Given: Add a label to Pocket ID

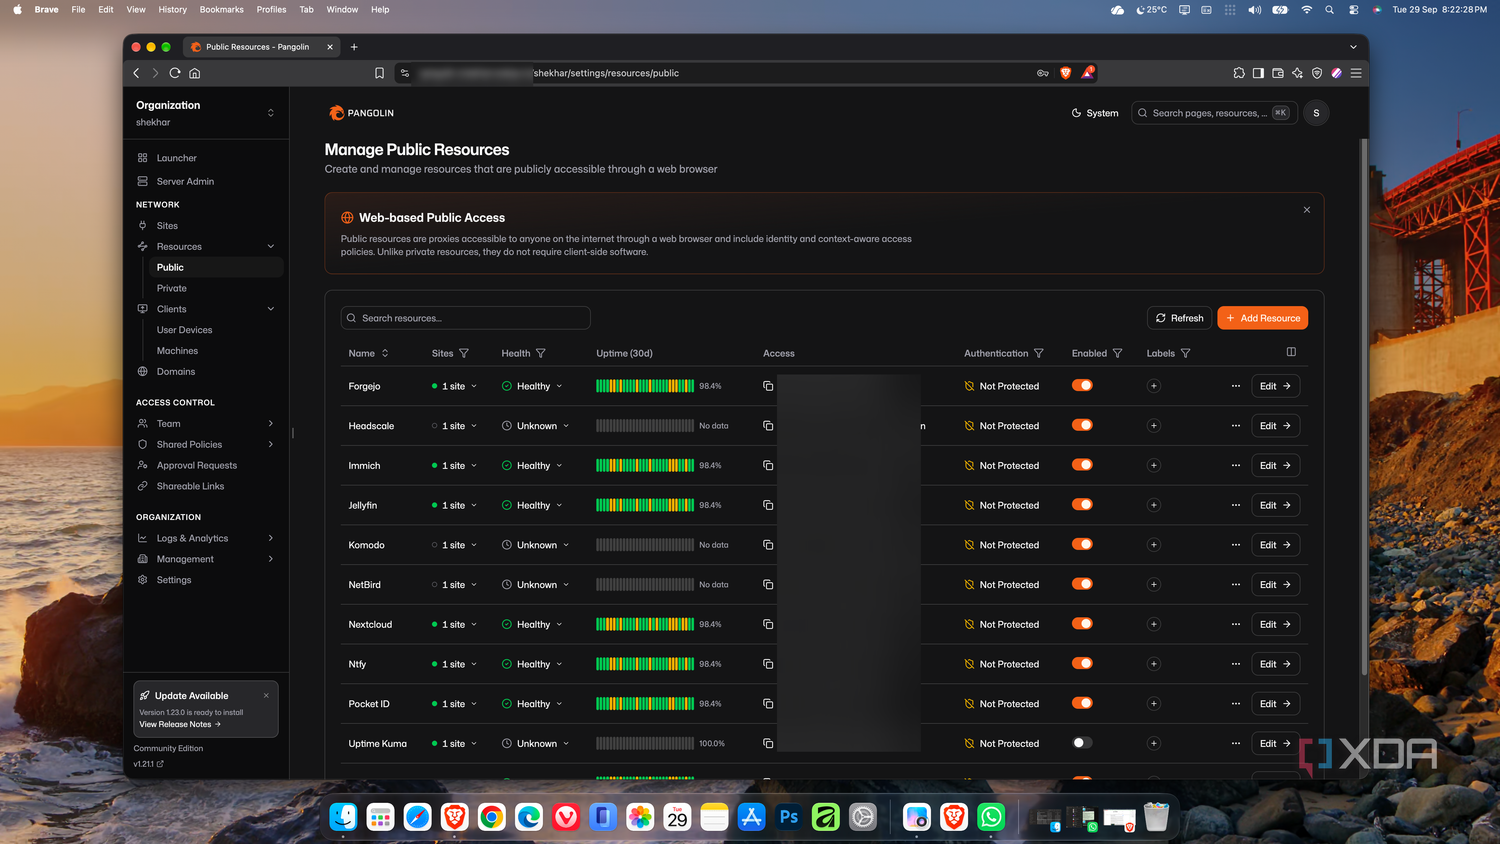Looking at the screenshot, I should (1154, 704).
